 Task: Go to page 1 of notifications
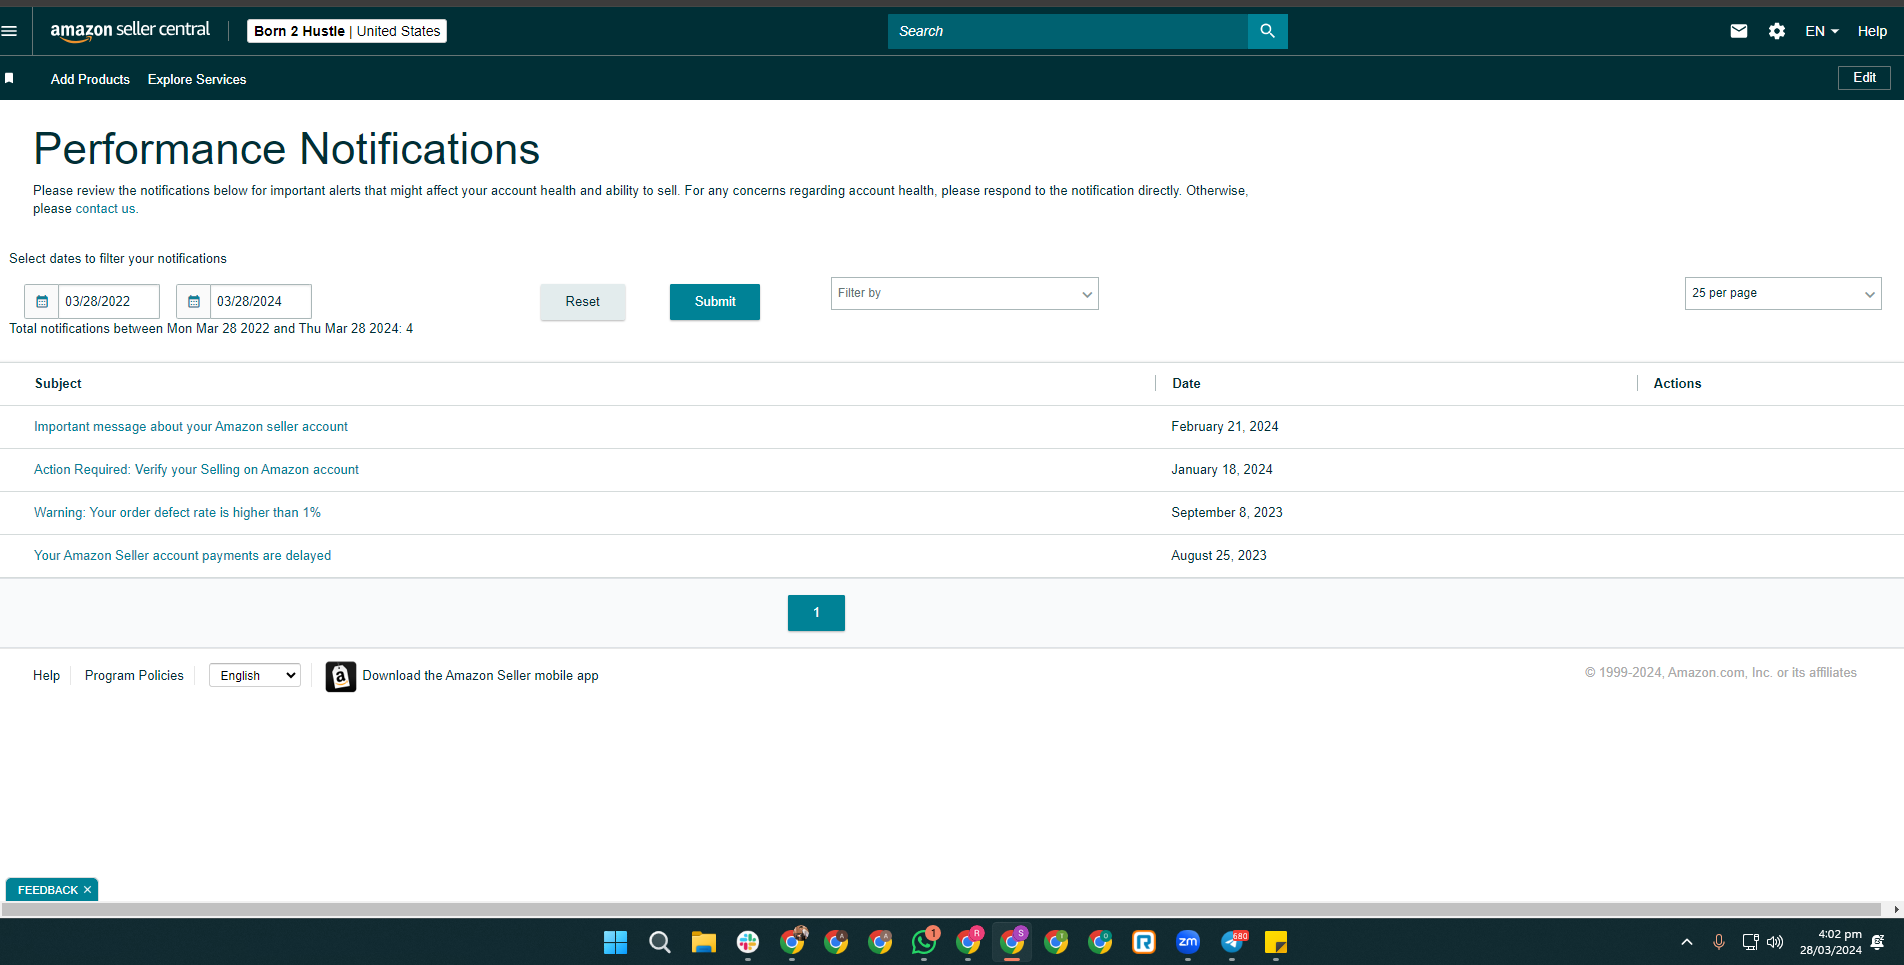816,613
